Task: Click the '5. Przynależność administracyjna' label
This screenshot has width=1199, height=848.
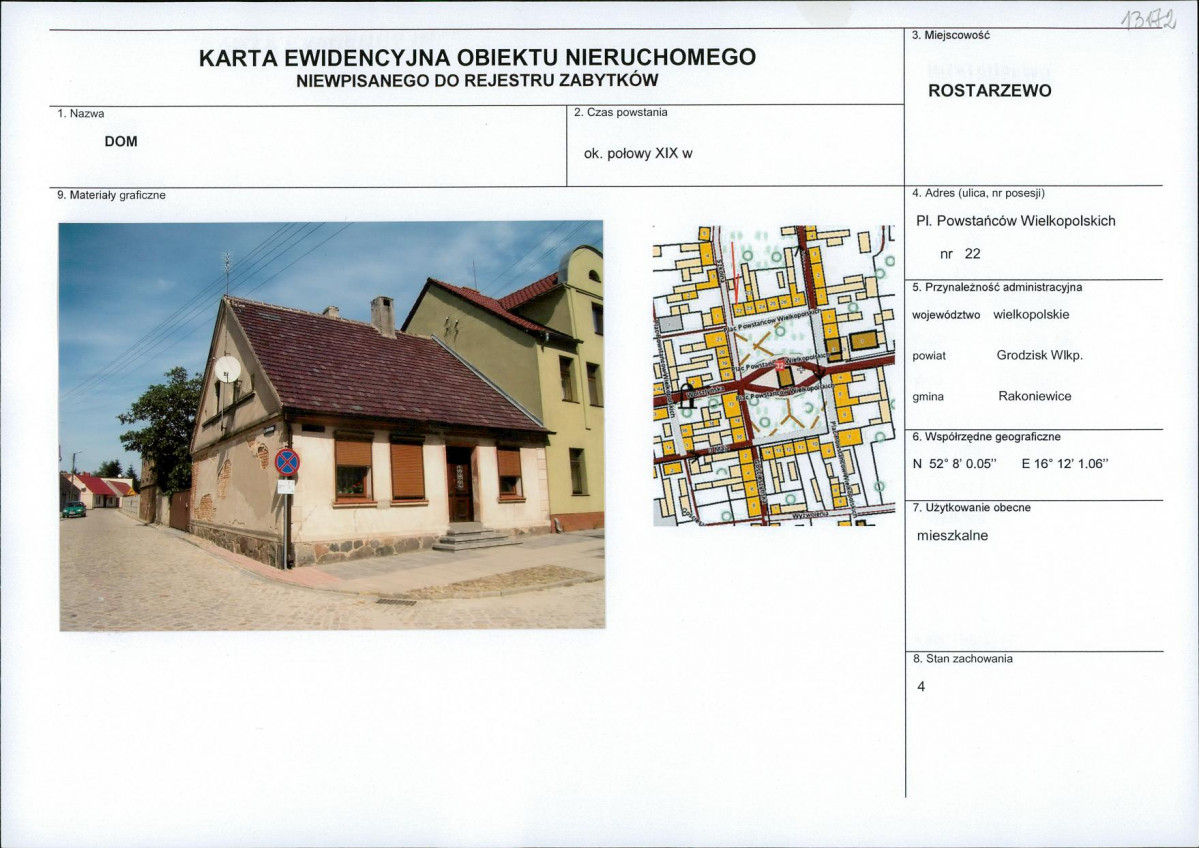Action: click(x=997, y=288)
